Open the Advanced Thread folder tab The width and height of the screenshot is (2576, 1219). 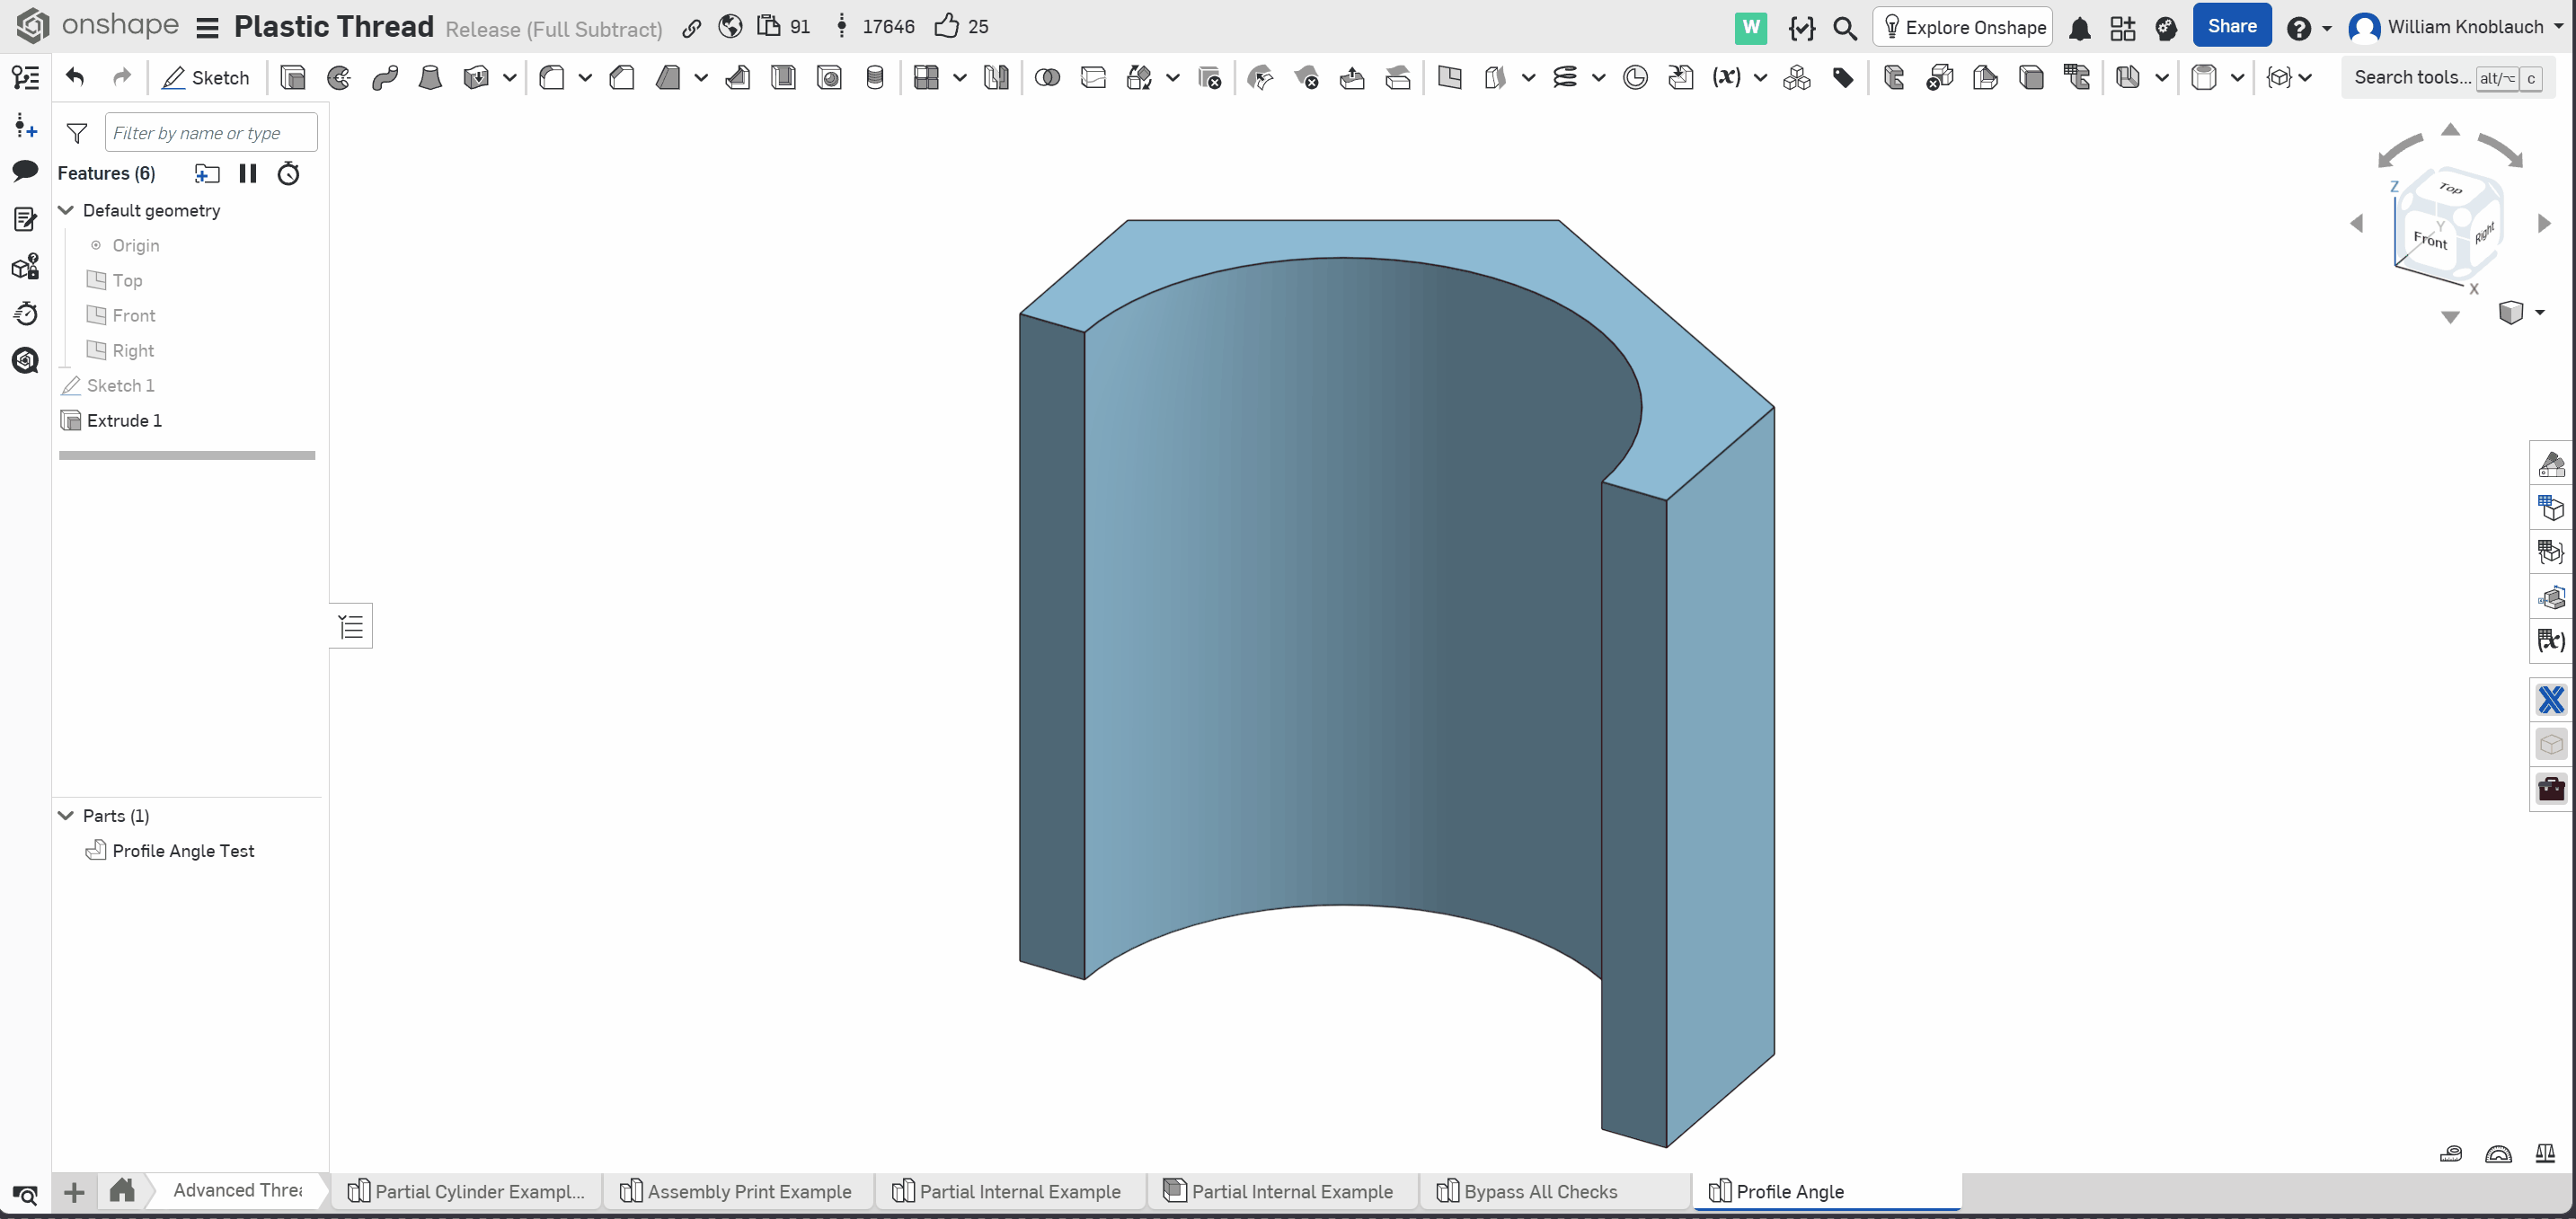pos(238,1190)
